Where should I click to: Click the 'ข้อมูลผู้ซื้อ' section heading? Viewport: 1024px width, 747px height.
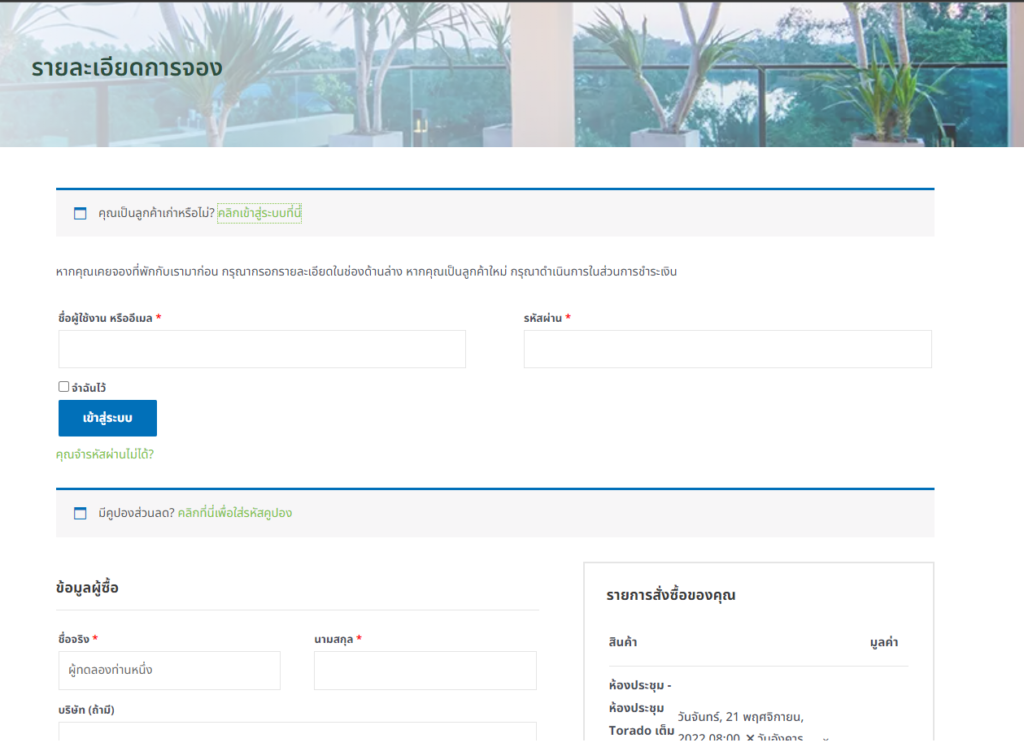coord(88,588)
